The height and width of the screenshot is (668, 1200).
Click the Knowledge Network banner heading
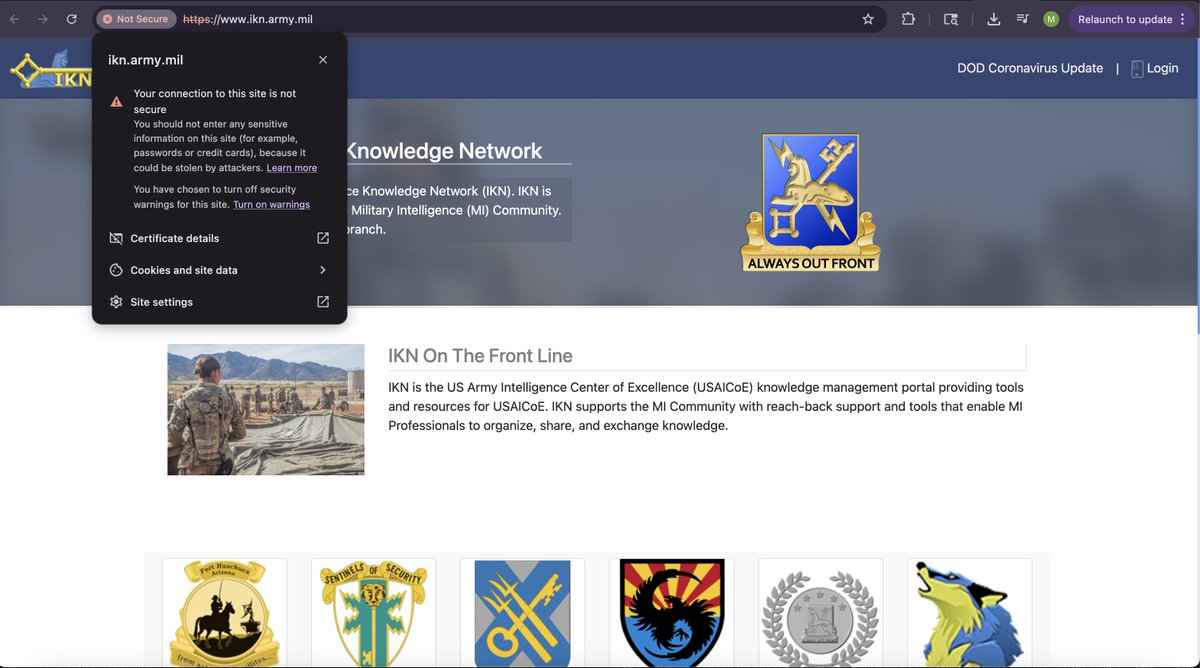coord(444,151)
